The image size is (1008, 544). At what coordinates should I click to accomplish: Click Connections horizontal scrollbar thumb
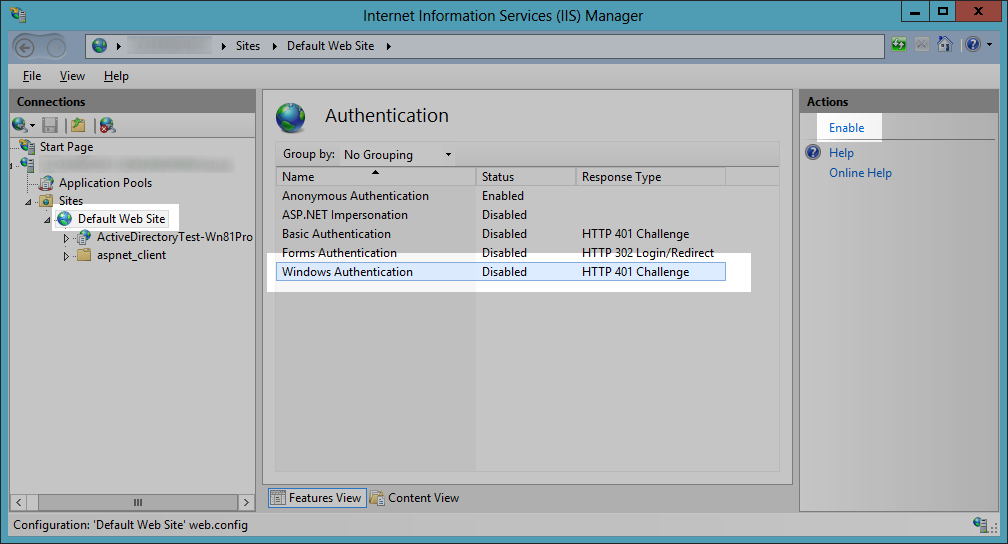138,502
